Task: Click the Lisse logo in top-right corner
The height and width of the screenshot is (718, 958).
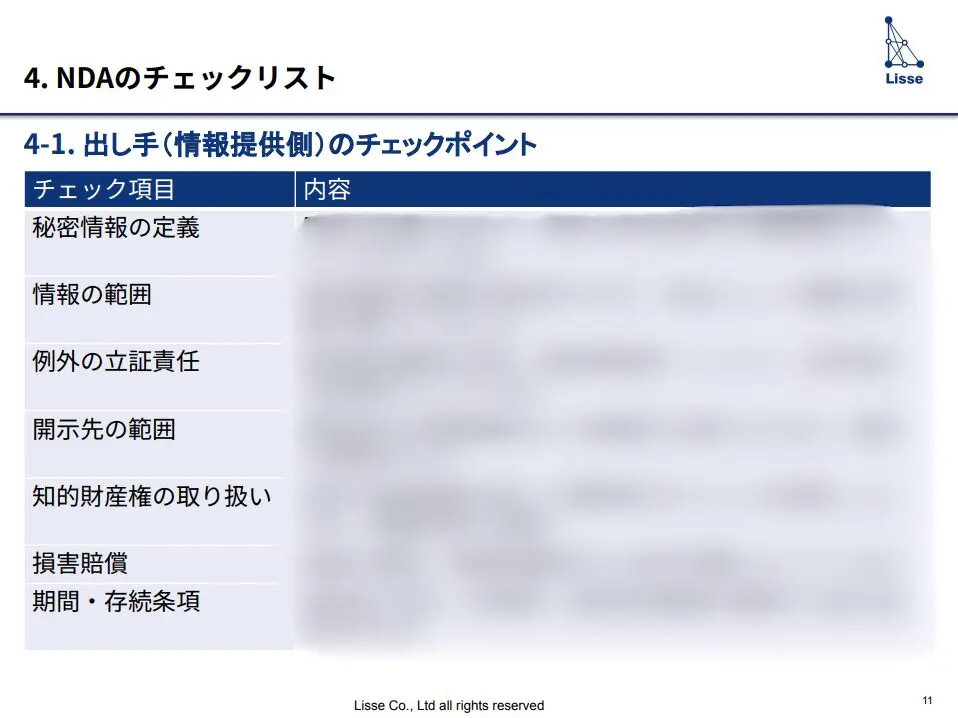Action: pos(903,50)
